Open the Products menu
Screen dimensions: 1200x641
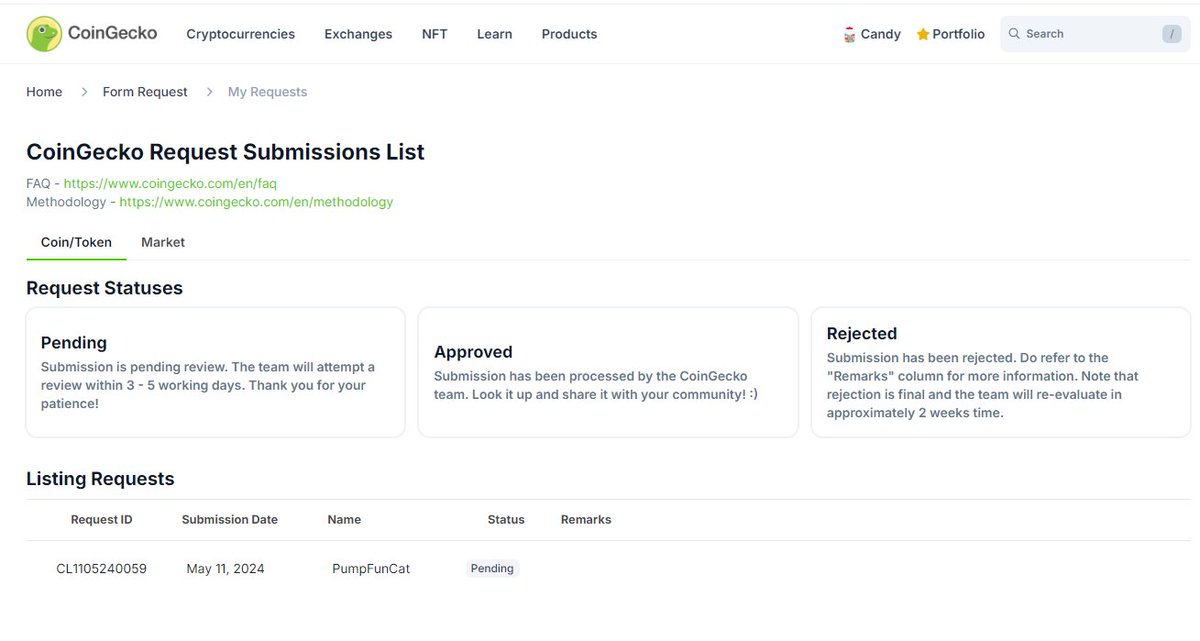coord(569,34)
